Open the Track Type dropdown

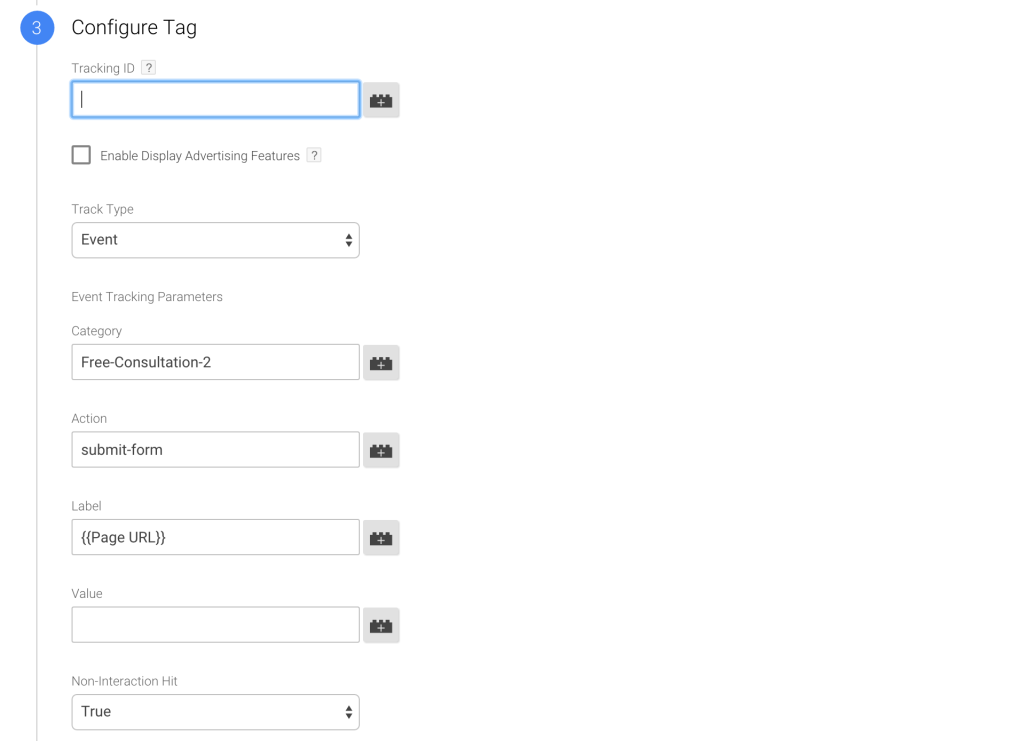coord(216,240)
